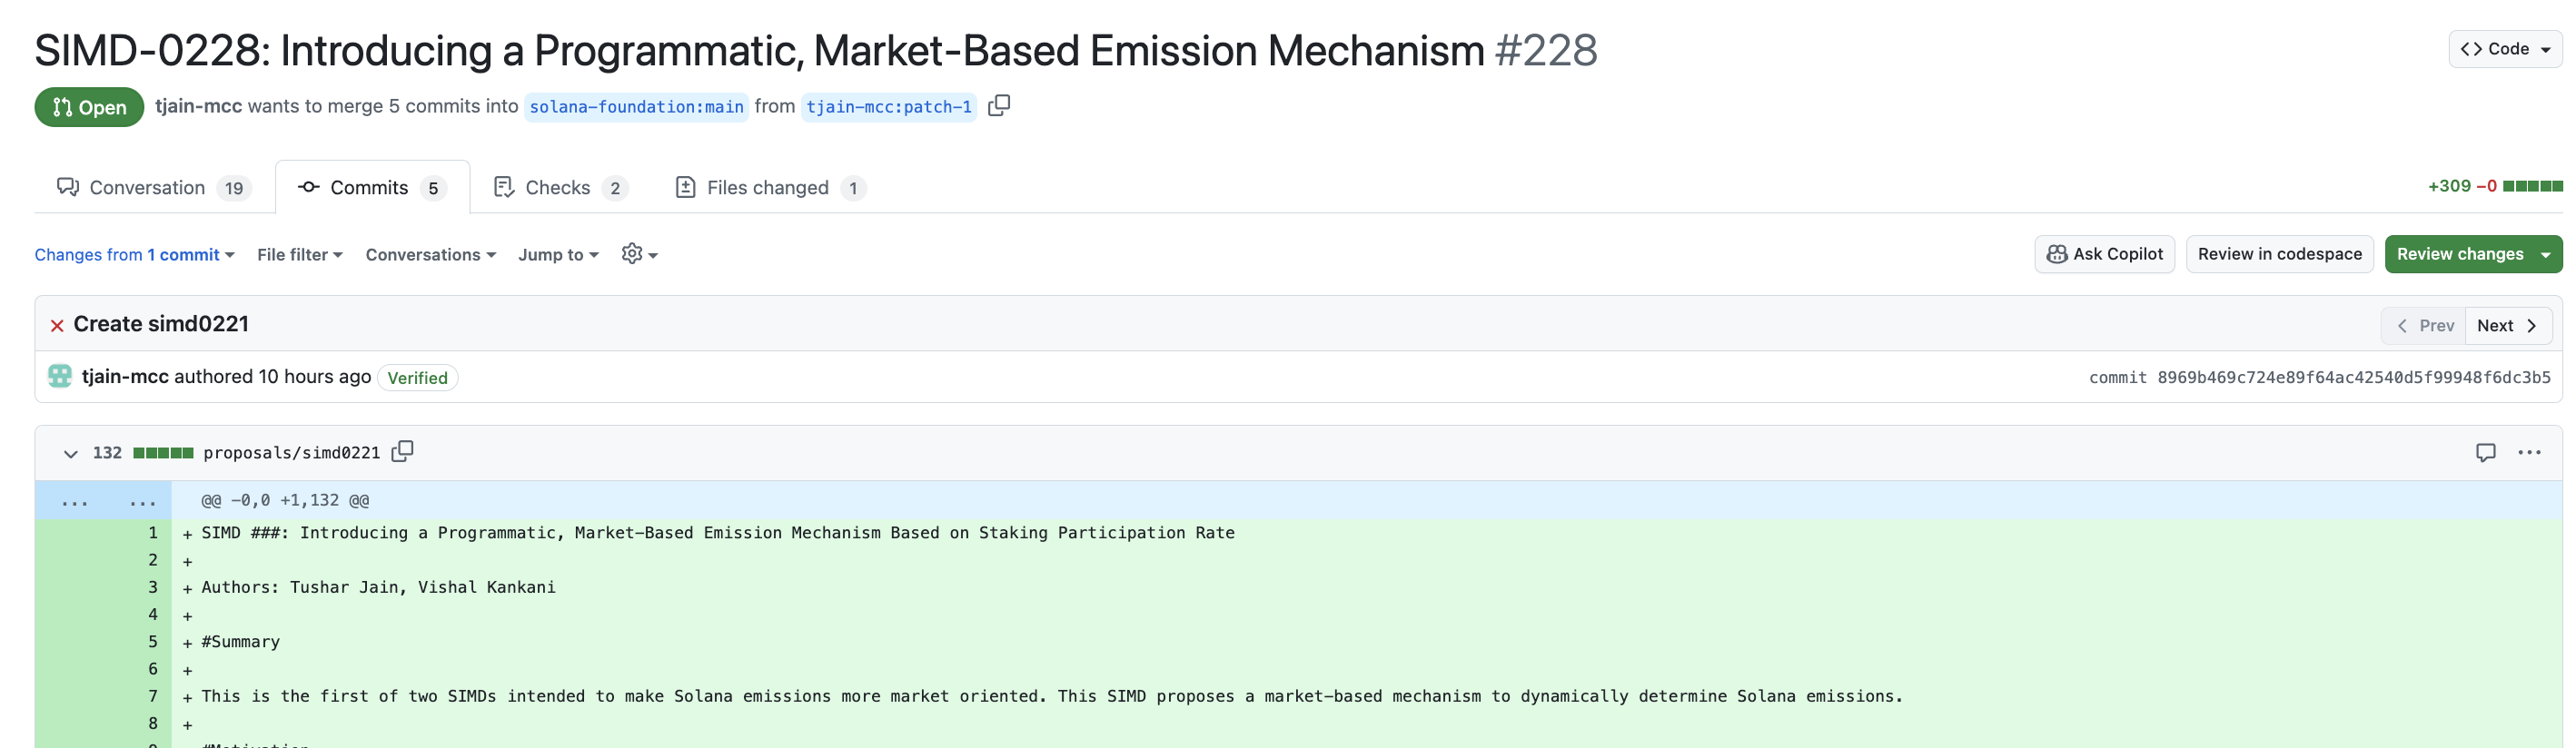Click the red failed status X icon
The height and width of the screenshot is (748, 2576).
click(x=57, y=325)
